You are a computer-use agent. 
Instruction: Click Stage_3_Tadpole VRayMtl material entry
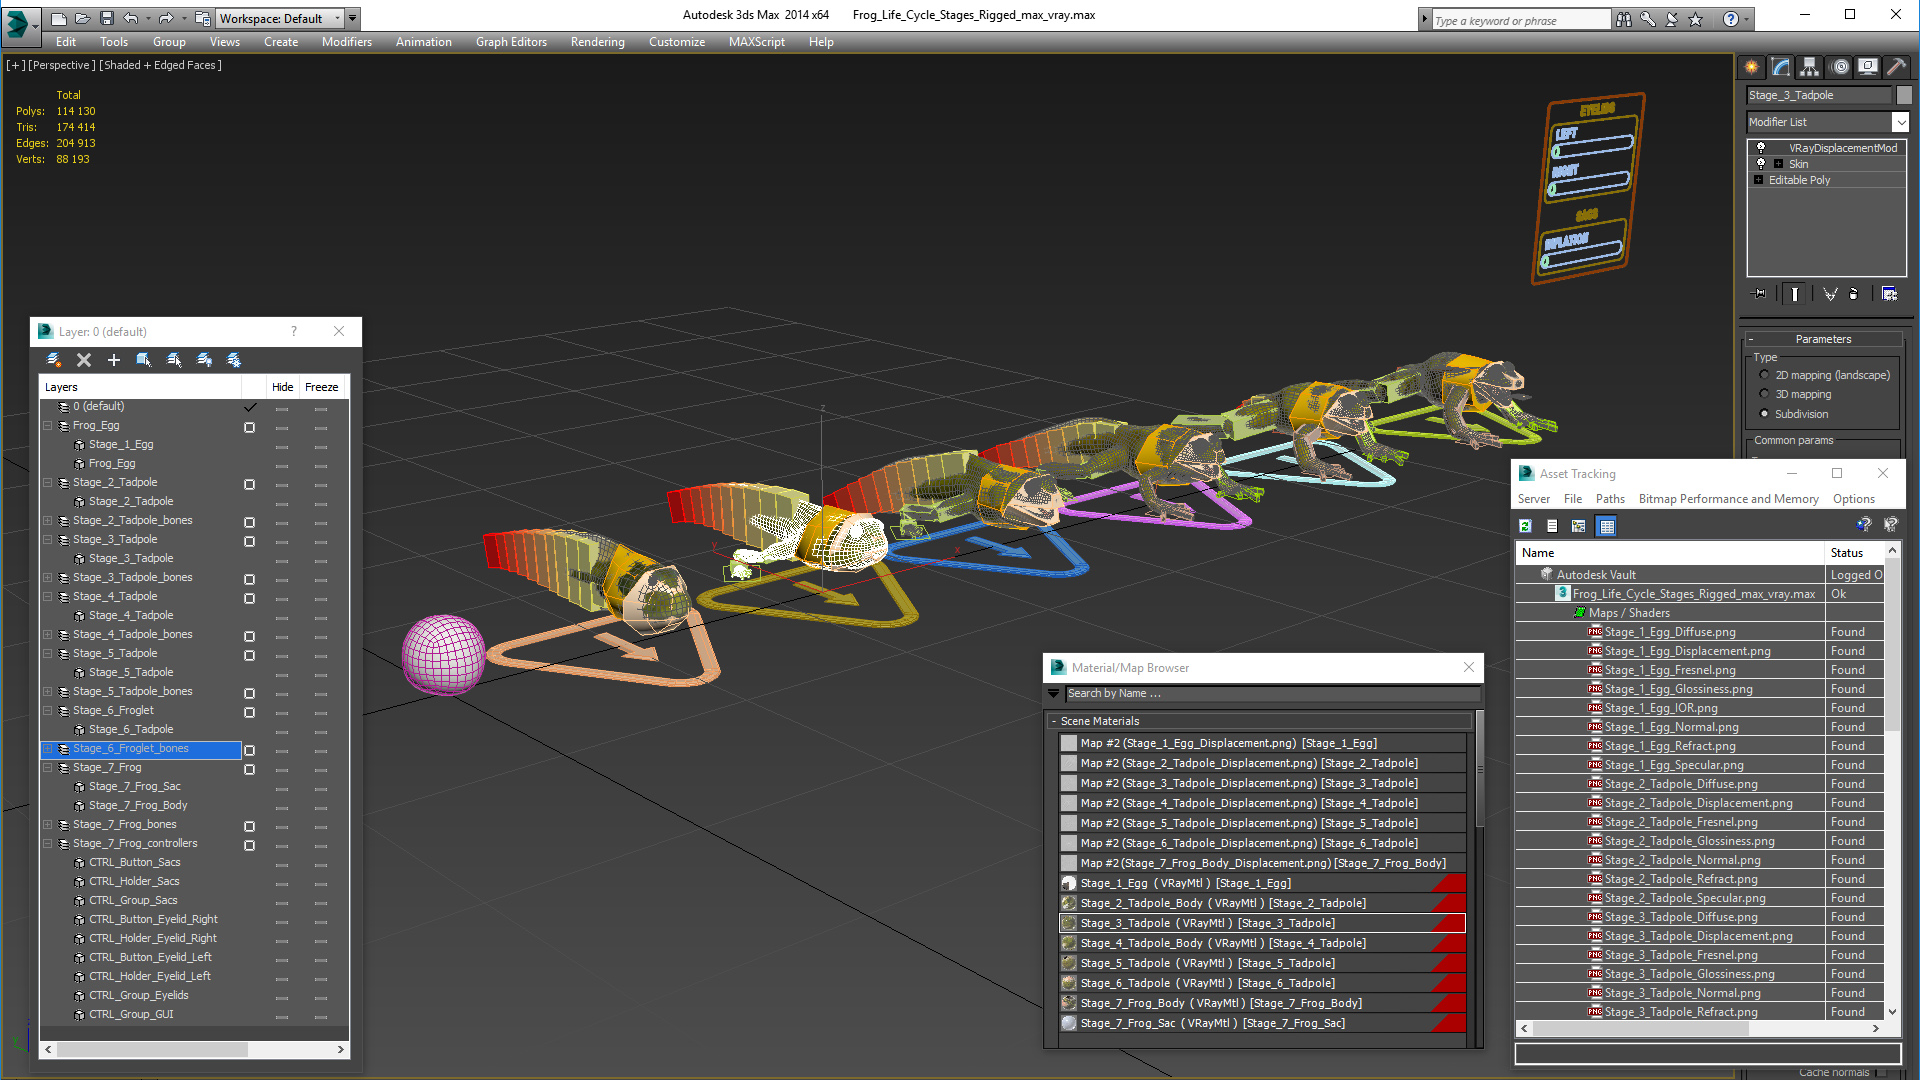pyautogui.click(x=1262, y=923)
